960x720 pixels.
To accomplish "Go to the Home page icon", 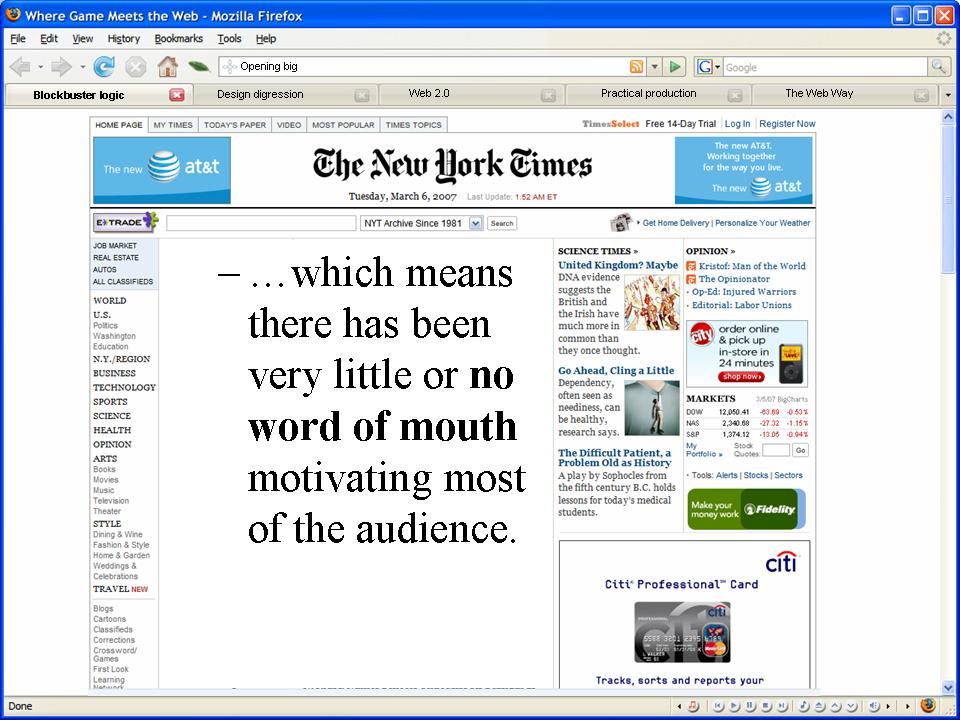I will coord(168,66).
